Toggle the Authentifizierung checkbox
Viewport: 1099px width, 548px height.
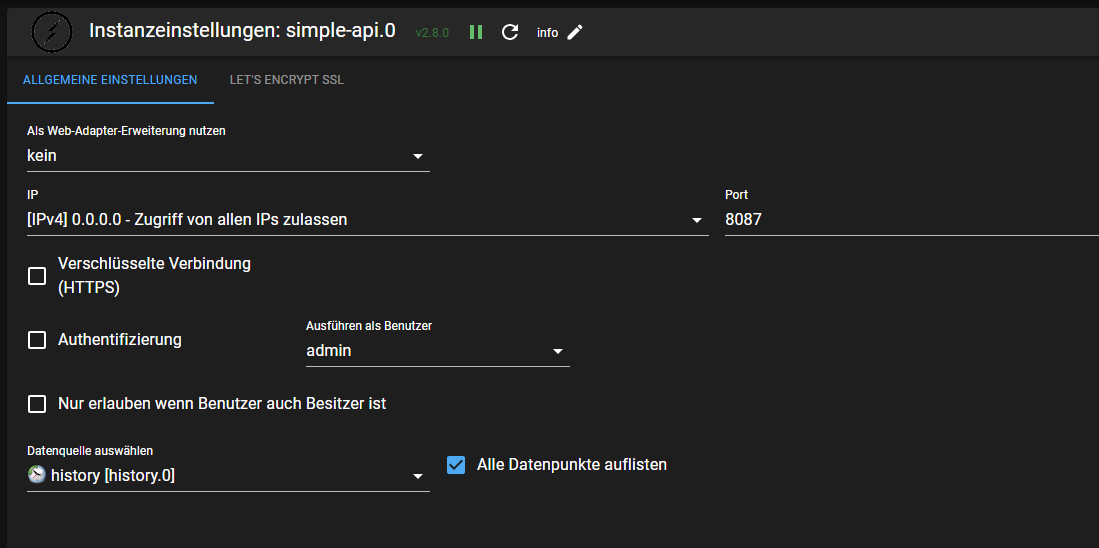37,340
